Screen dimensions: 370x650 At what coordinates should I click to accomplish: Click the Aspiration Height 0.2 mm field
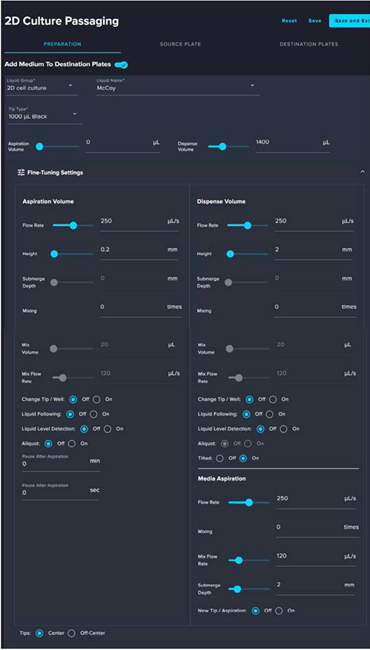click(140, 252)
